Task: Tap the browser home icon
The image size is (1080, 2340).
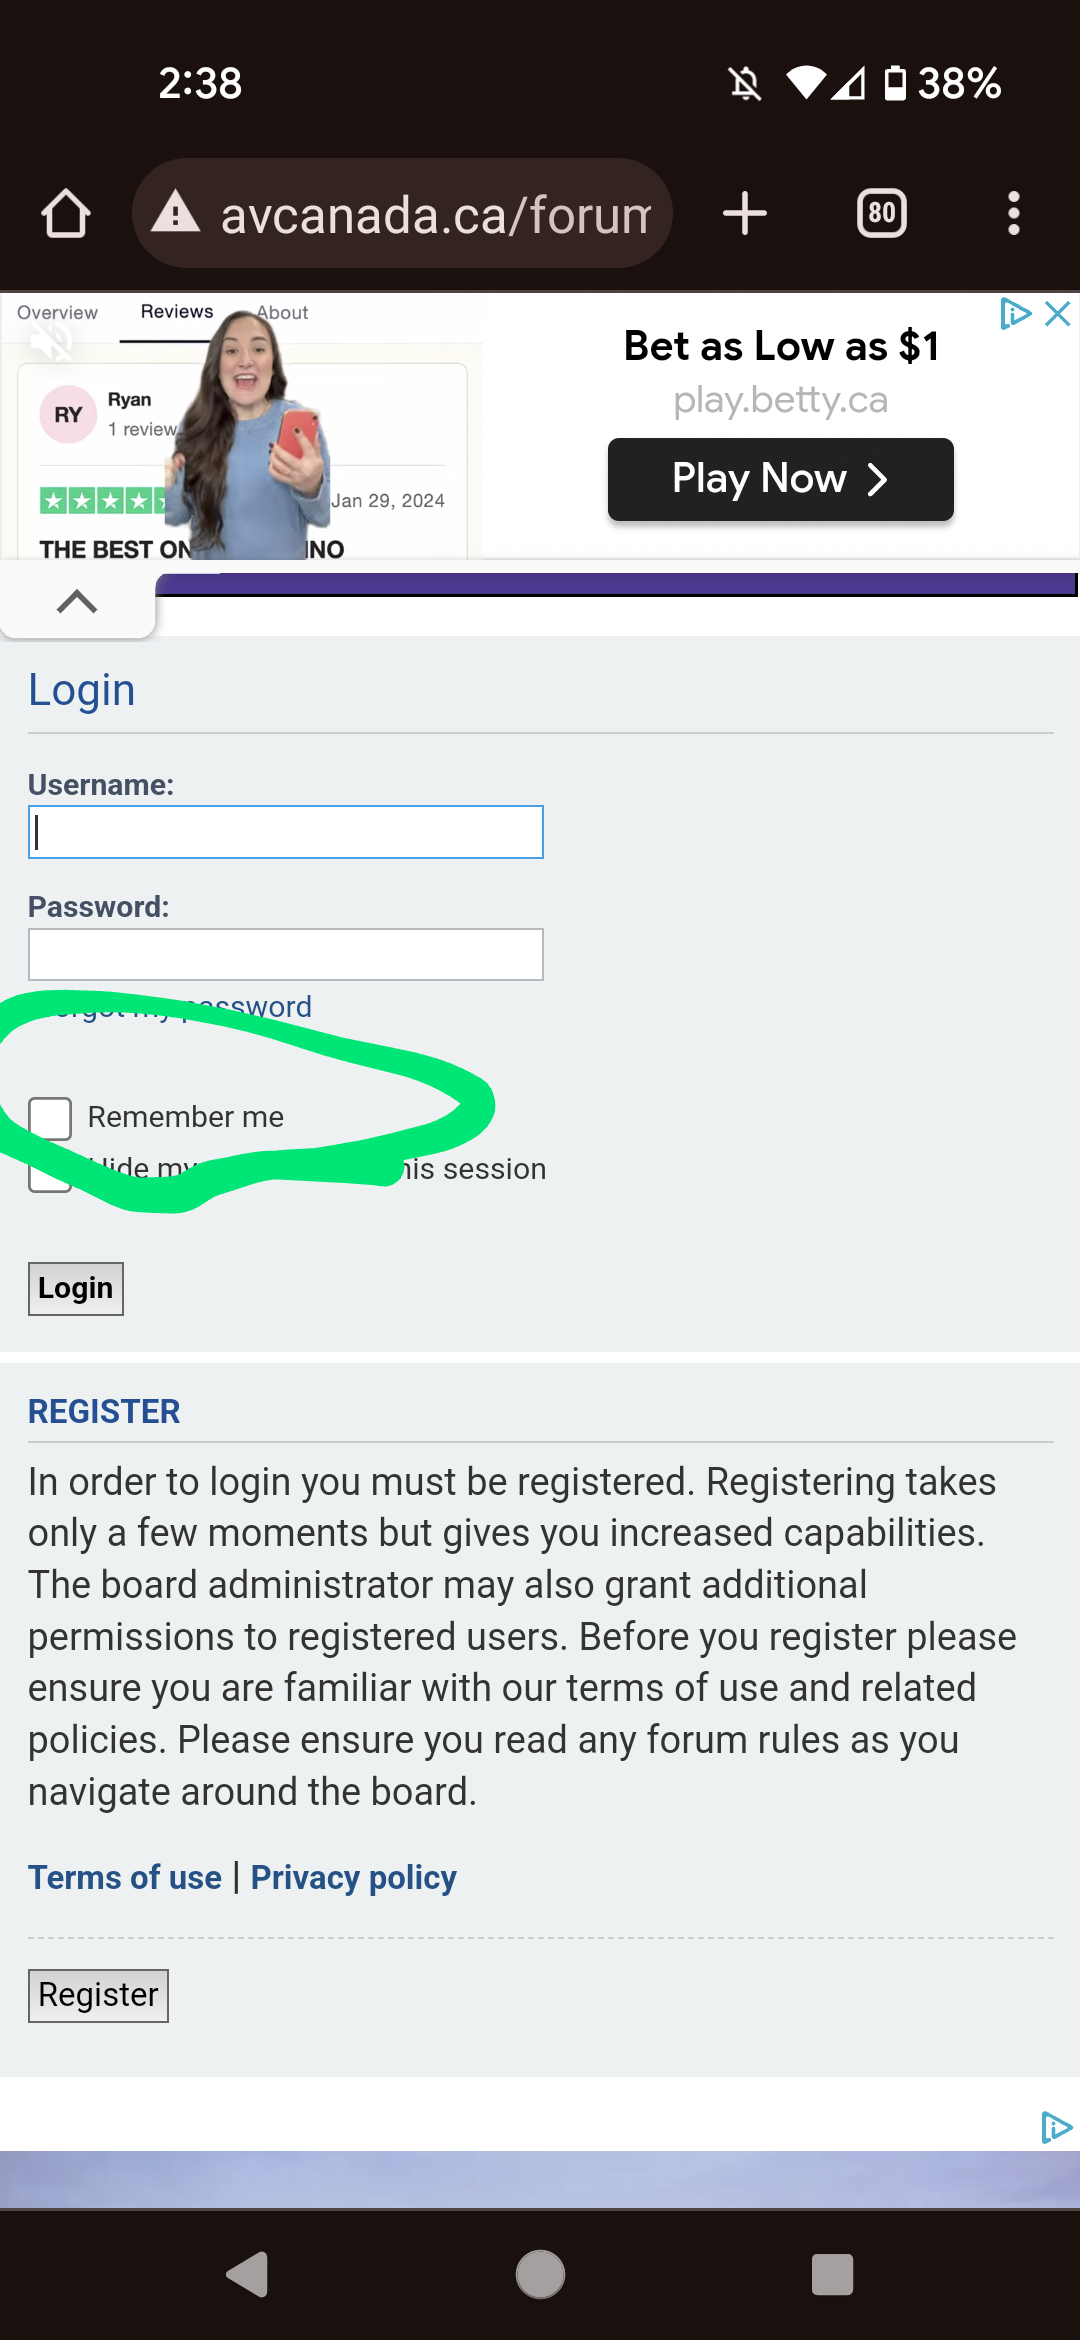Action: pyautogui.click(x=66, y=214)
